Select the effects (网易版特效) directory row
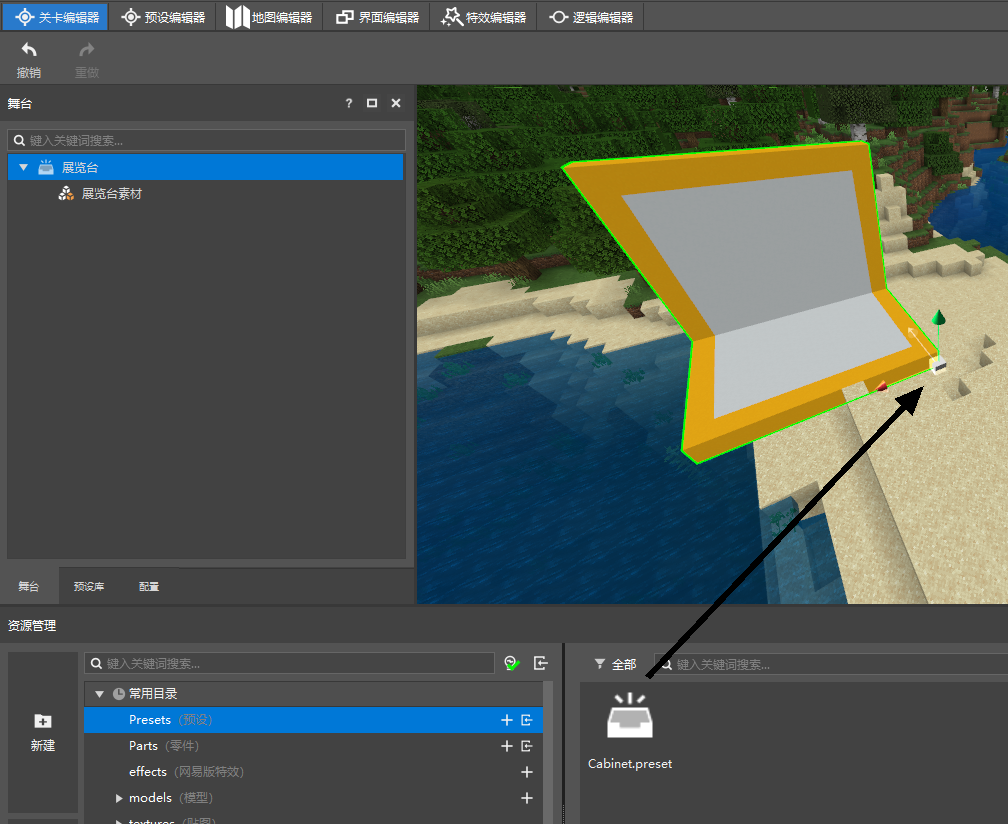1008x824 pixels. 313,771
